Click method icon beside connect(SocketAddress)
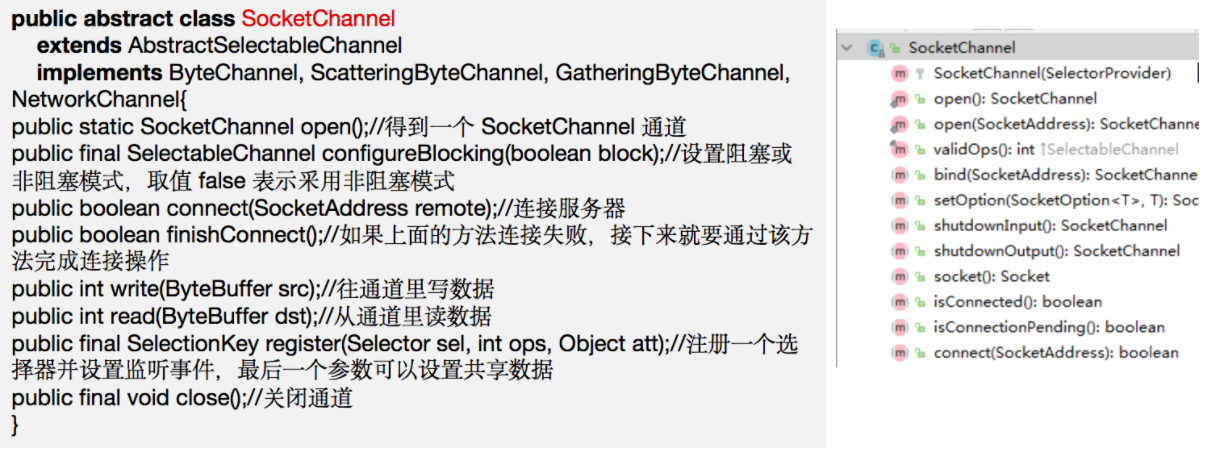The height and width of the screenshot is (463, 1206). tap(900, 353)
